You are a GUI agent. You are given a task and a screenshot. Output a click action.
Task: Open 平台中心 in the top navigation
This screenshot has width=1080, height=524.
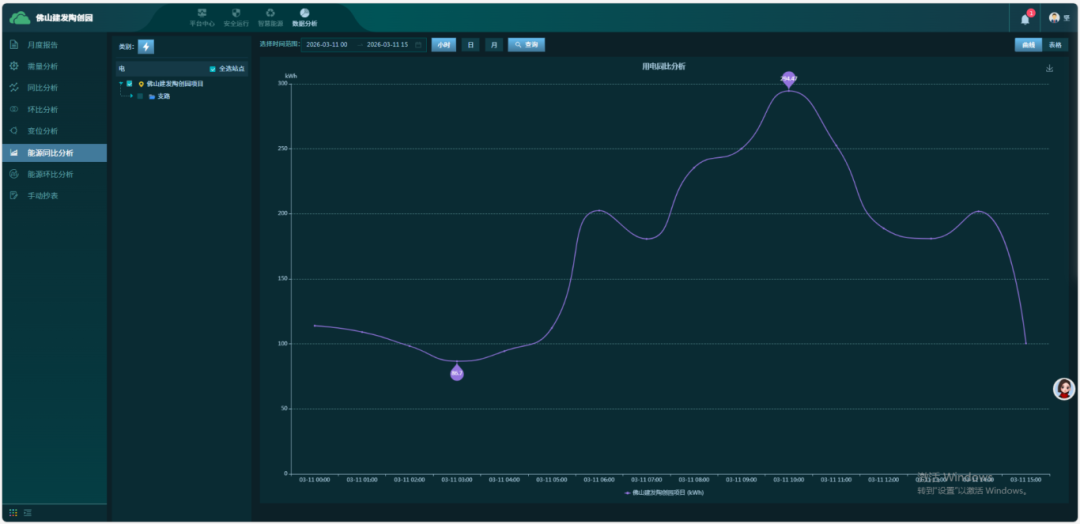tap(202, 17)
